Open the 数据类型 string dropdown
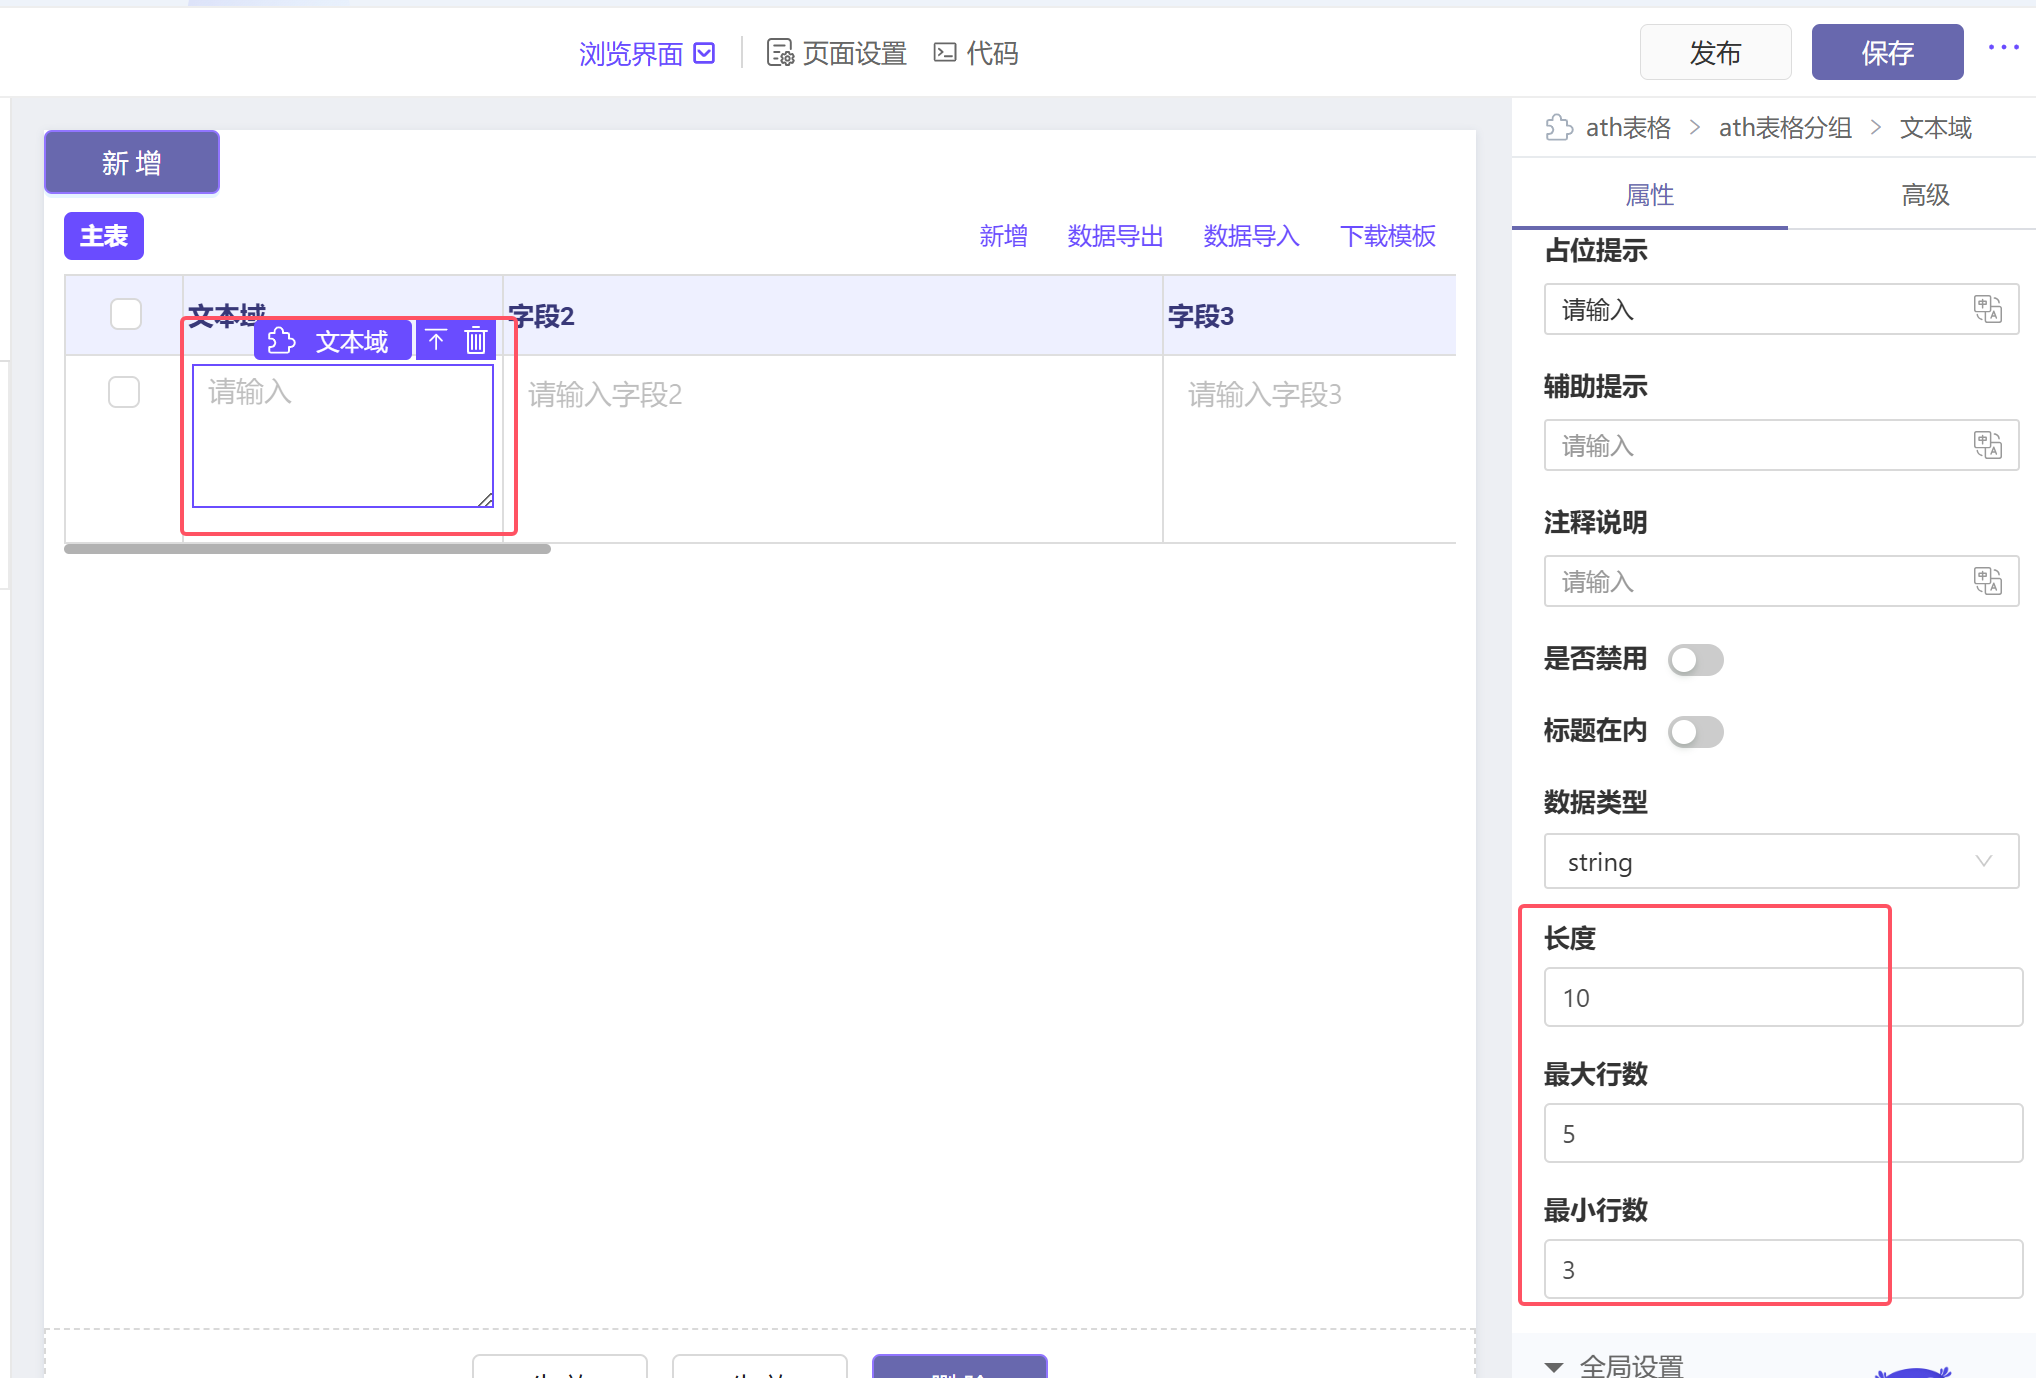Image resolution: width=2036 pixels, height=1378 pixels. [1780, 861]
